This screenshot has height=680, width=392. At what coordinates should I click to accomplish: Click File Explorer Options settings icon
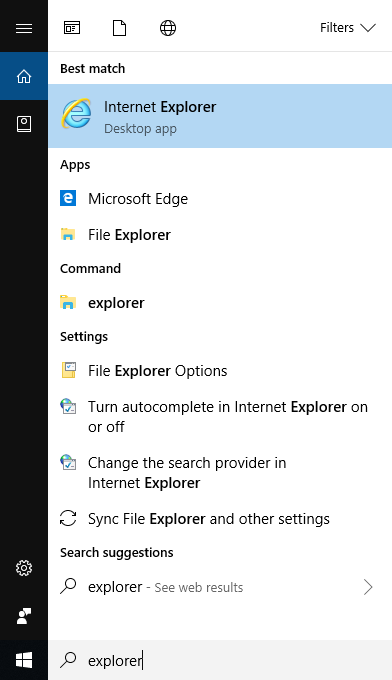(69, 370)
